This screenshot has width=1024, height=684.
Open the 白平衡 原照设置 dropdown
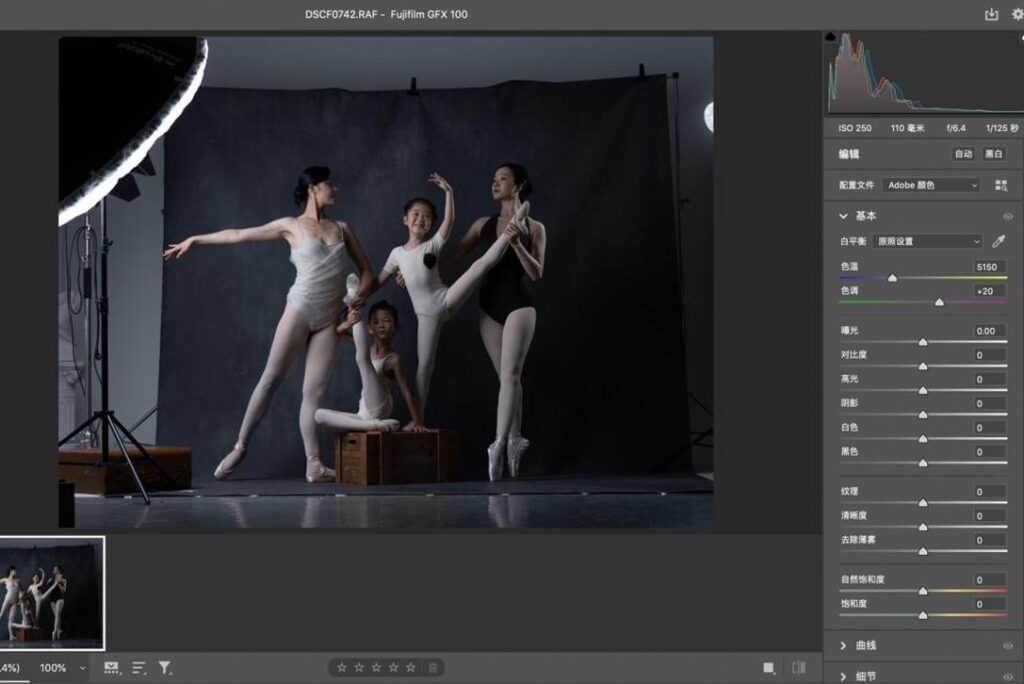click(x=927, y=241)
